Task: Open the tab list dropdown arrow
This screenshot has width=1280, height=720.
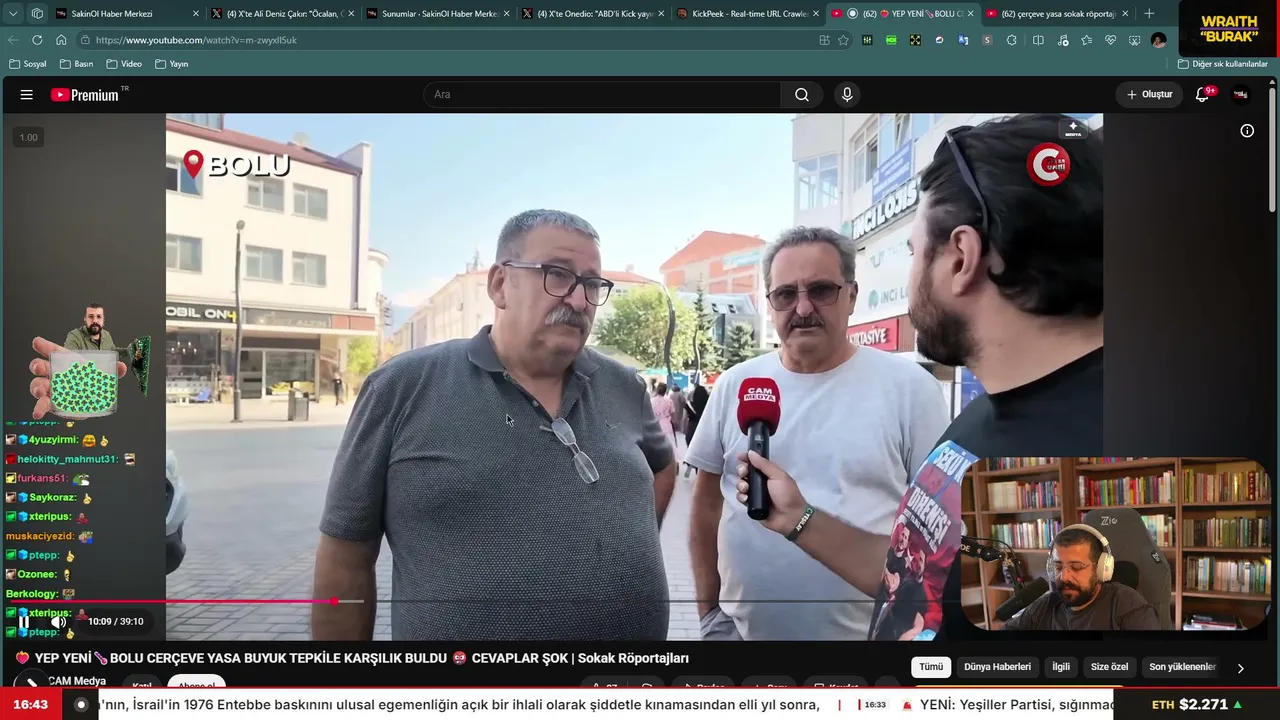Action: 13,14
